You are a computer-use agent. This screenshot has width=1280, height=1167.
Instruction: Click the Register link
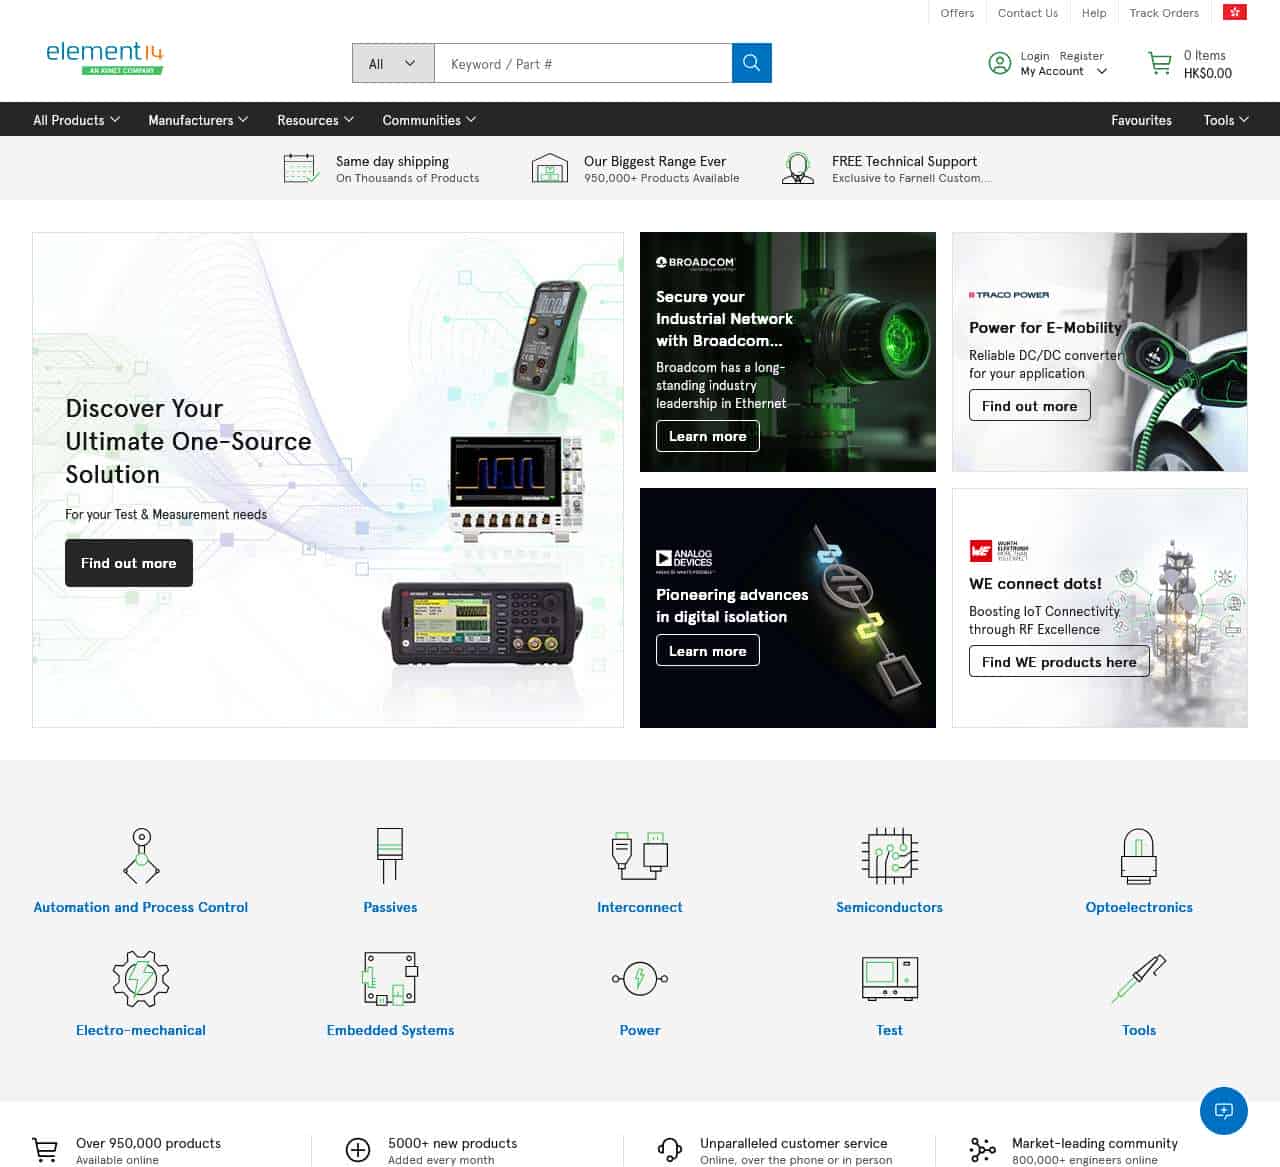(x=1081, y=56)
